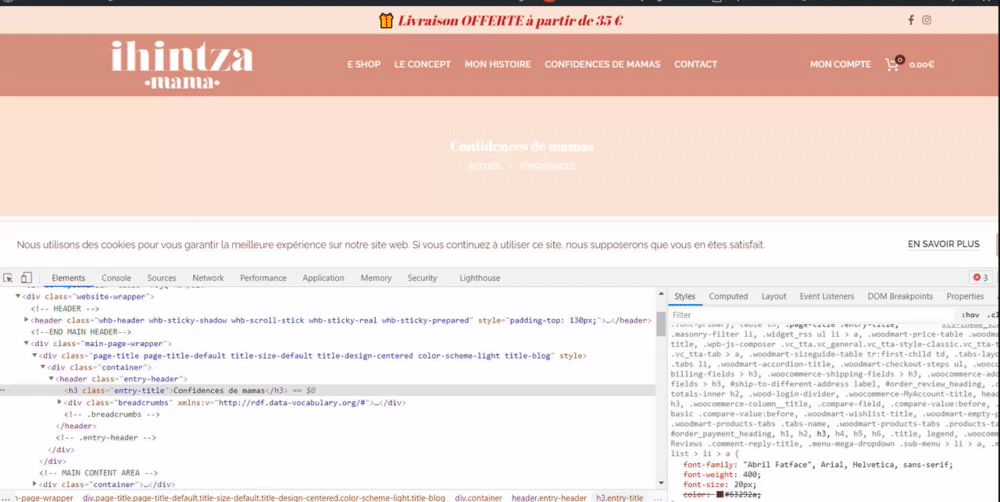Click the Elements panel scroll-down arrow

[661, 484]
